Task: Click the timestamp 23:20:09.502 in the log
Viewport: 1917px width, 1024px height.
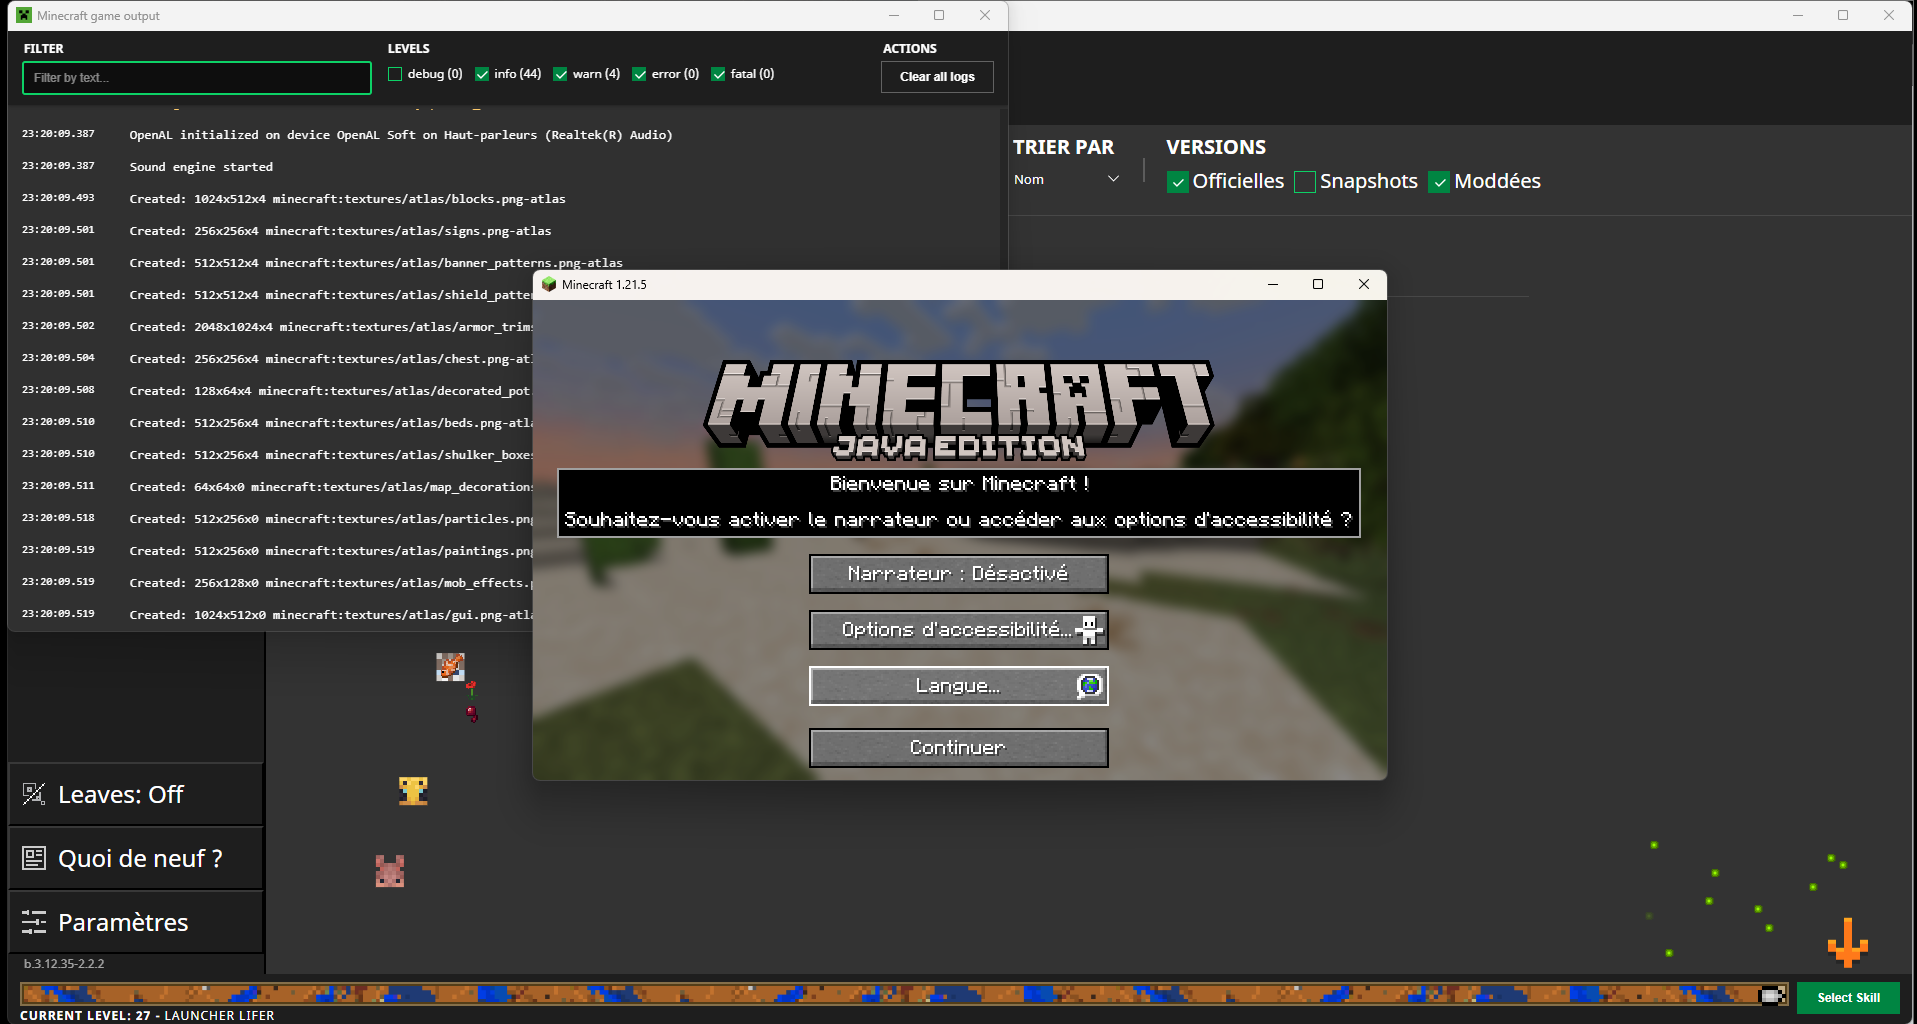Action: click(x=58, y=326)
